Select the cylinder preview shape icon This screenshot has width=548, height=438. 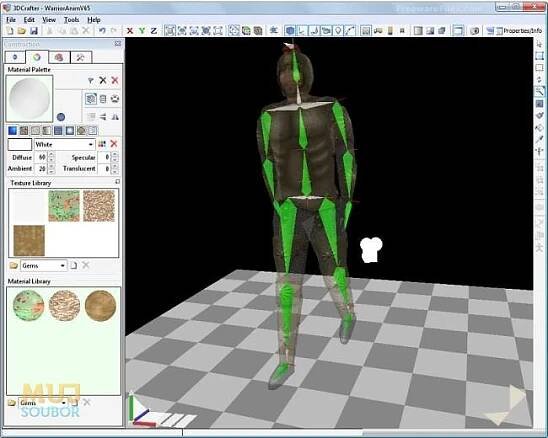(103, 99)
